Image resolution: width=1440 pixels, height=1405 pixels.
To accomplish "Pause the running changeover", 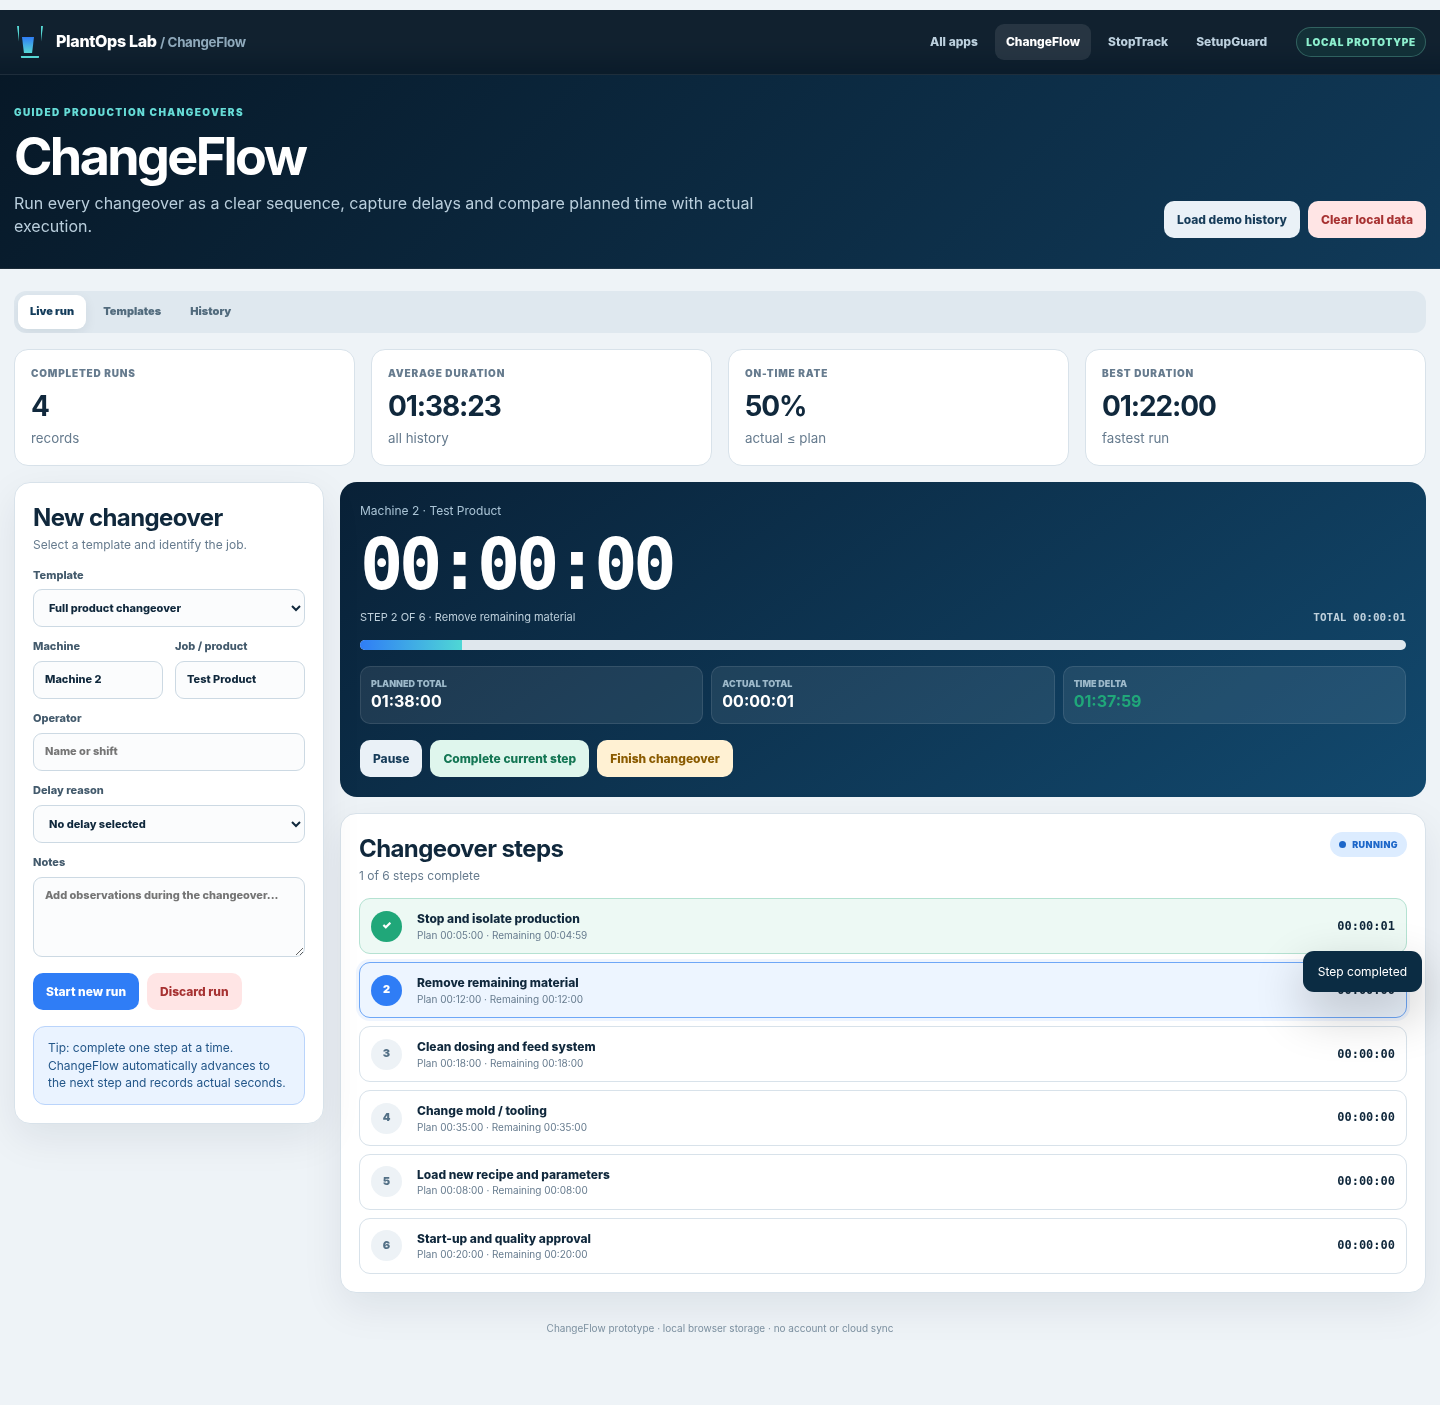I will pos(391,759).
